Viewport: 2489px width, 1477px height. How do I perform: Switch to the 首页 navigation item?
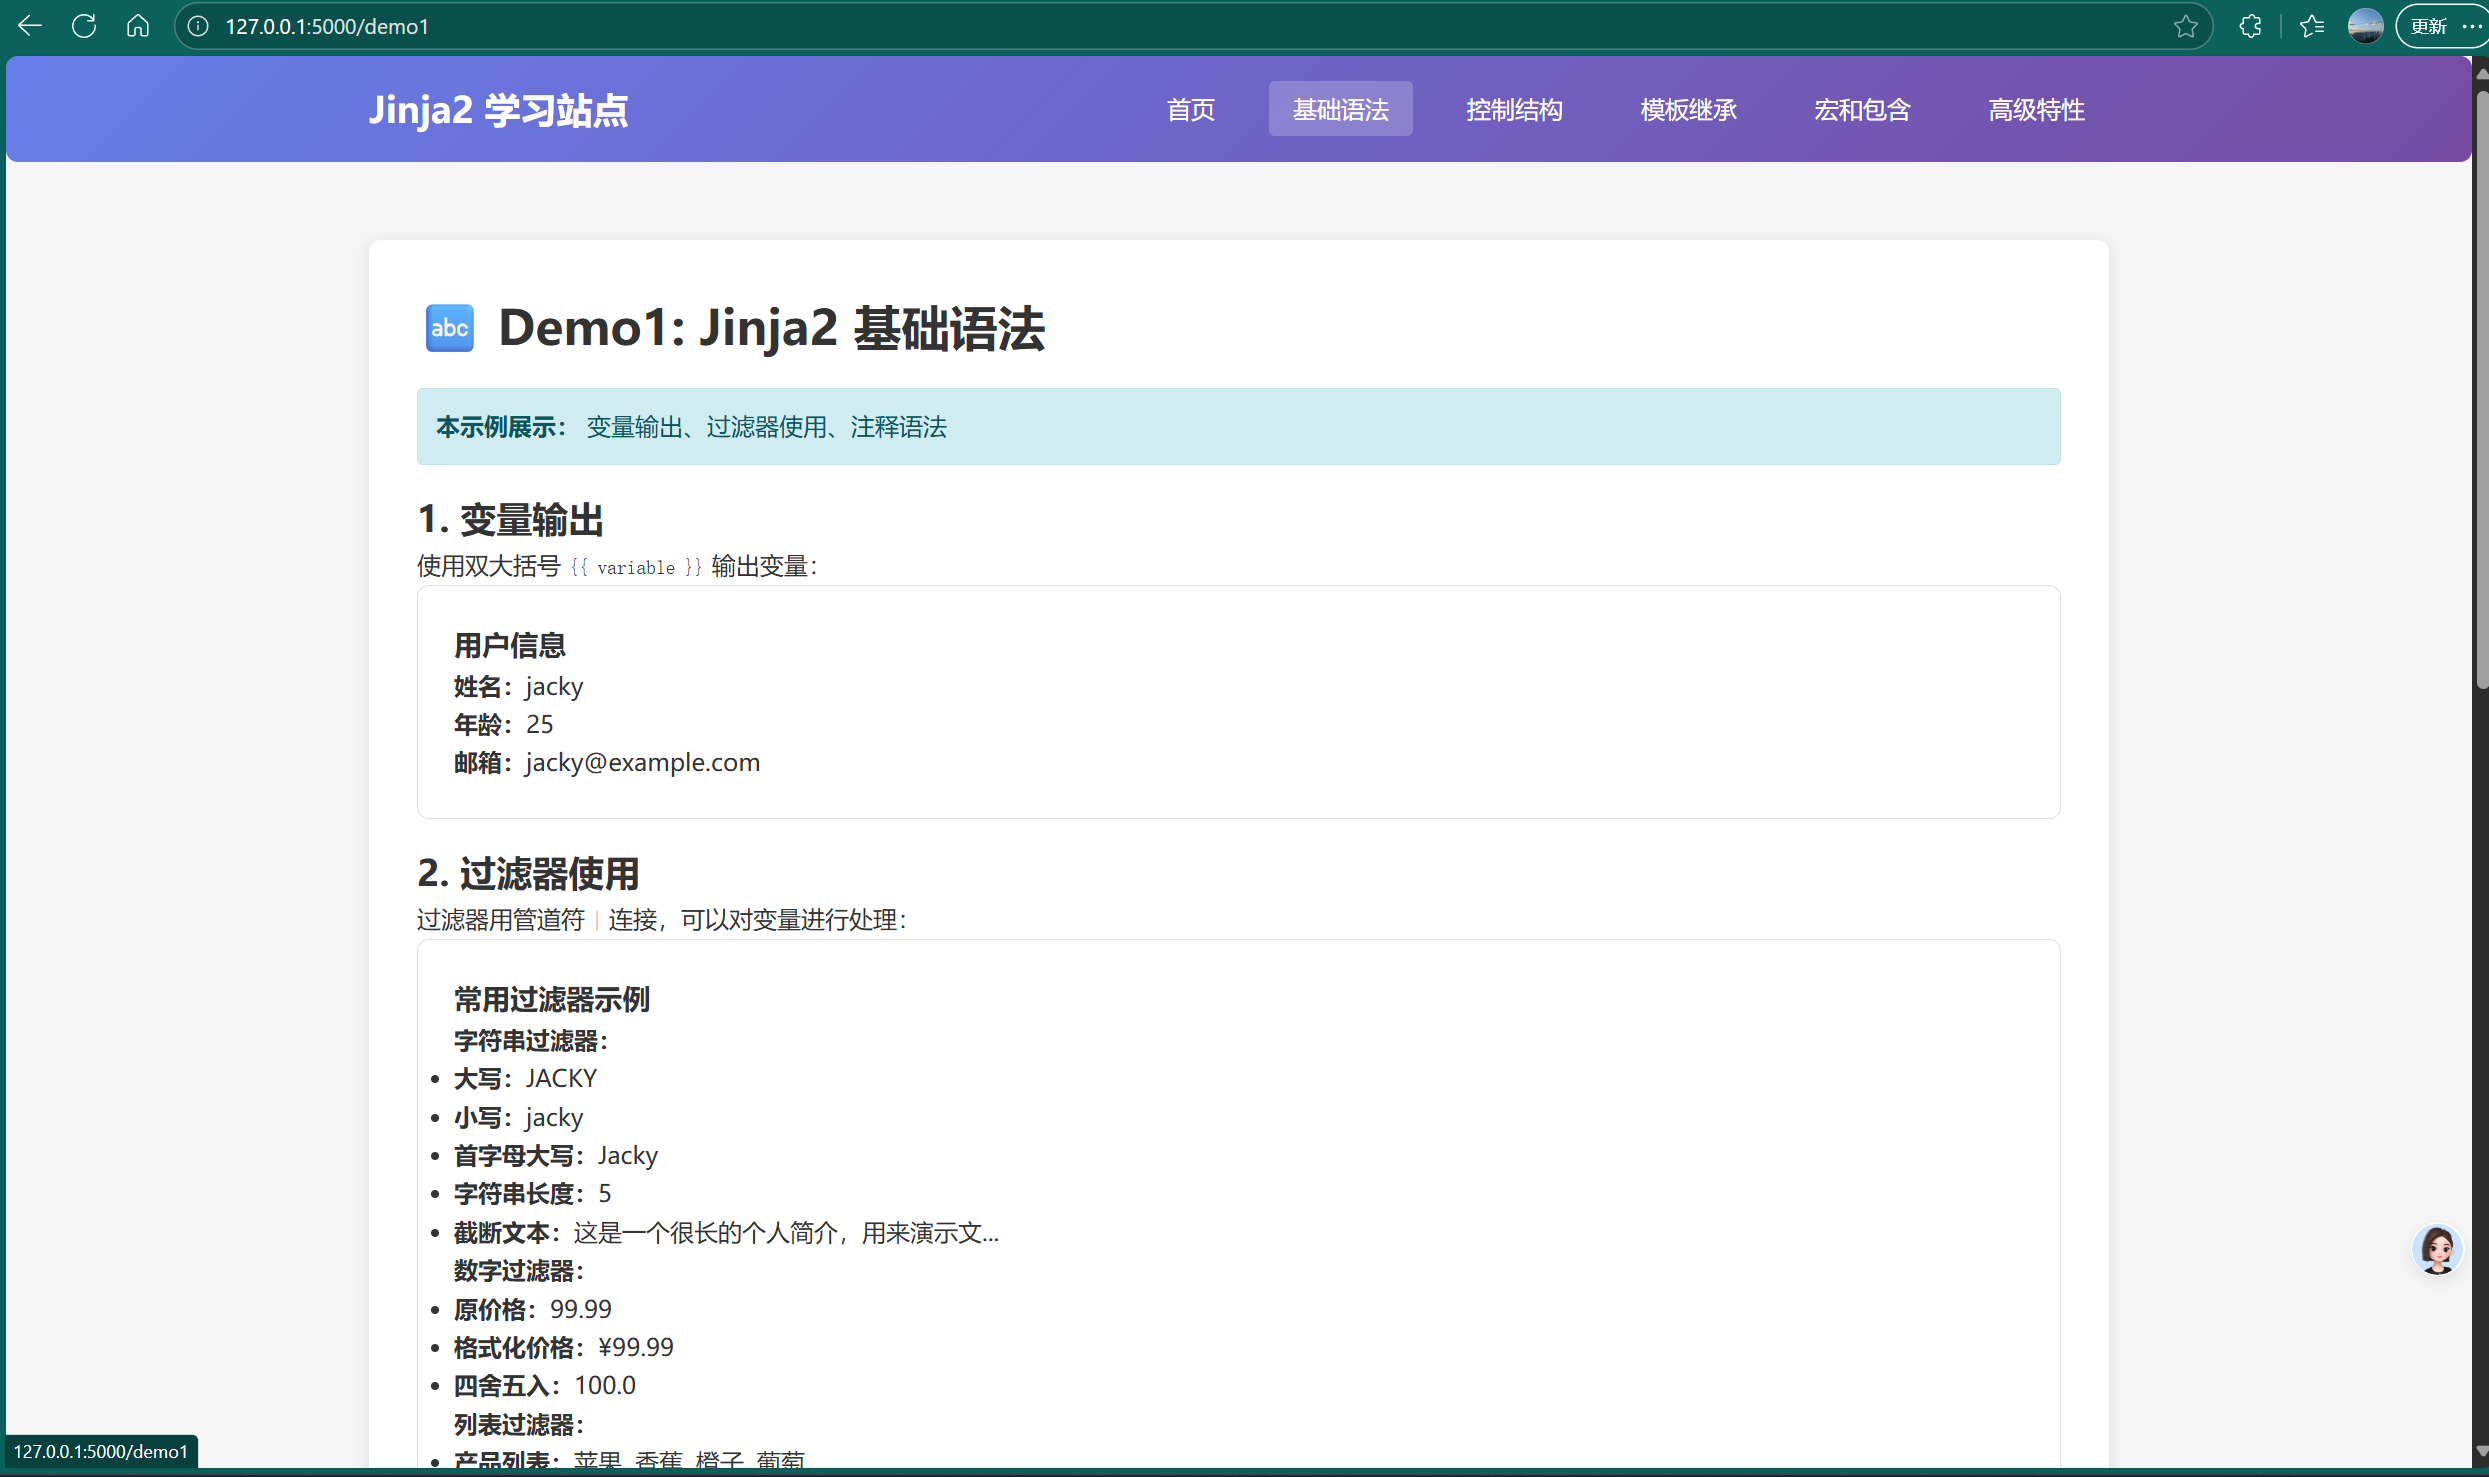pos(1189,109)
